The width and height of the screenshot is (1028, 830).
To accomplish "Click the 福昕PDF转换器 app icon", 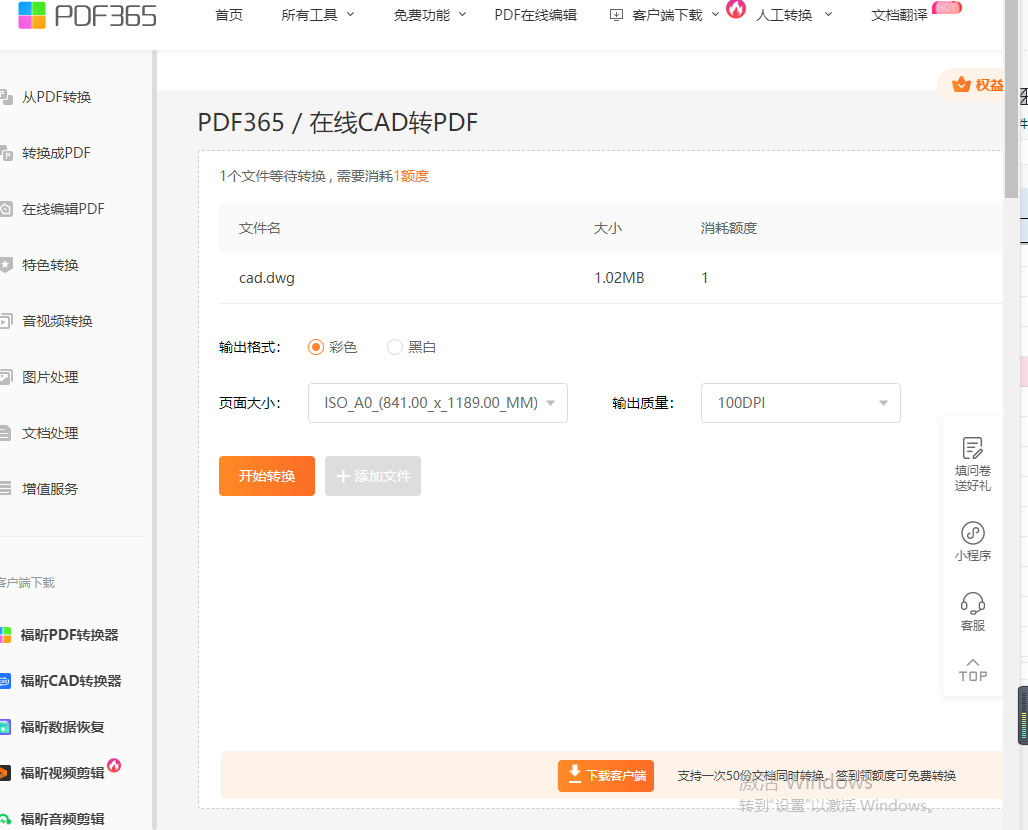I will (x=5, y=635).
